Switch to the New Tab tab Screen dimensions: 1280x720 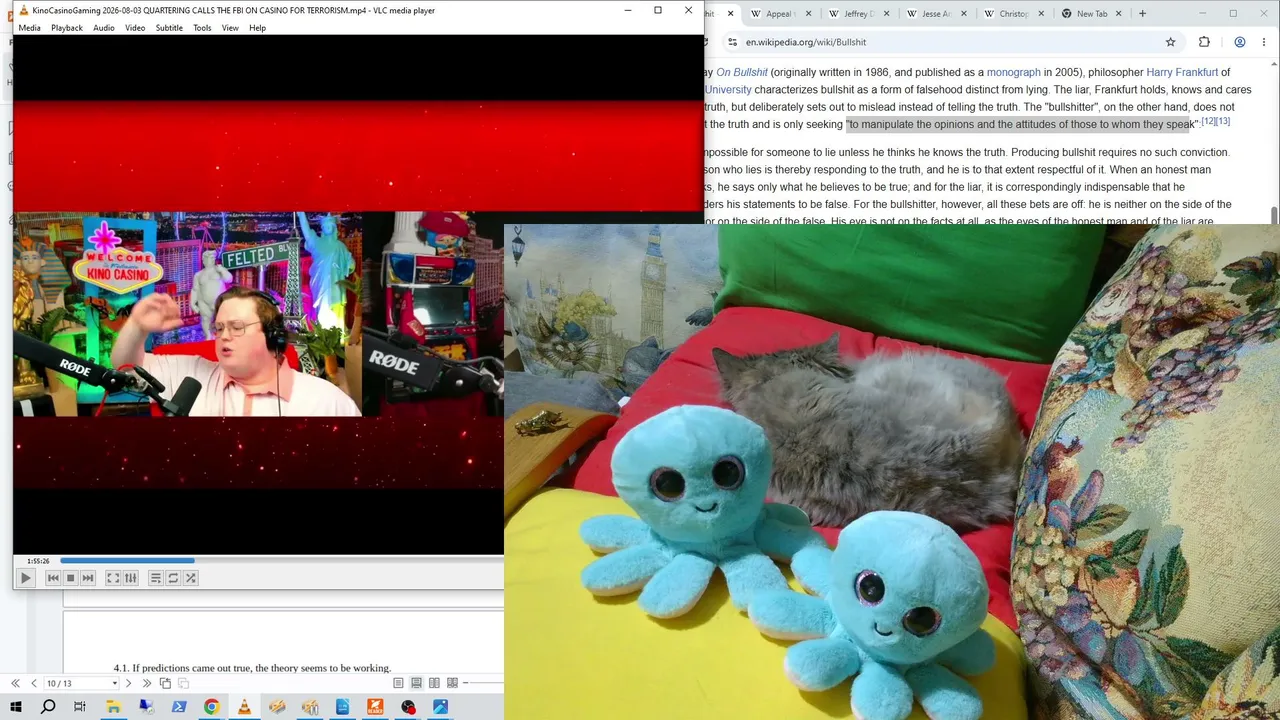coord(1092,14)
